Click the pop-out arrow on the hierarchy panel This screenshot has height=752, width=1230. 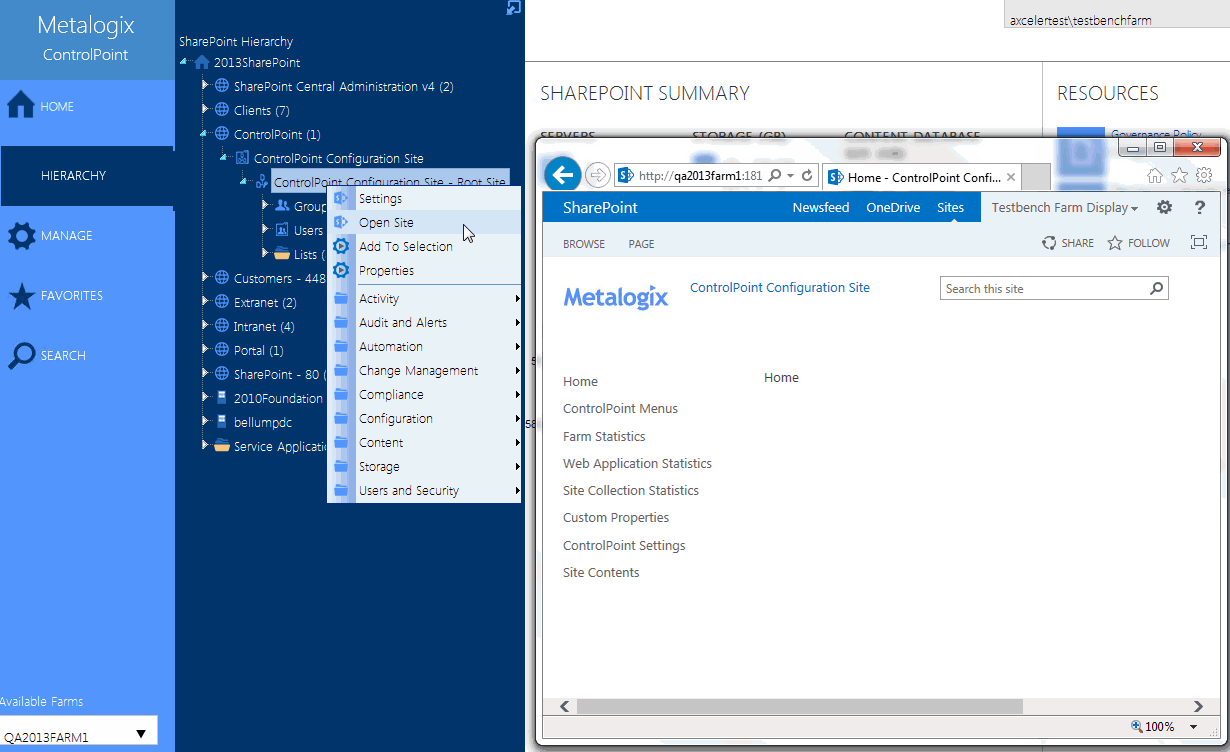click(x=513, y=9)
